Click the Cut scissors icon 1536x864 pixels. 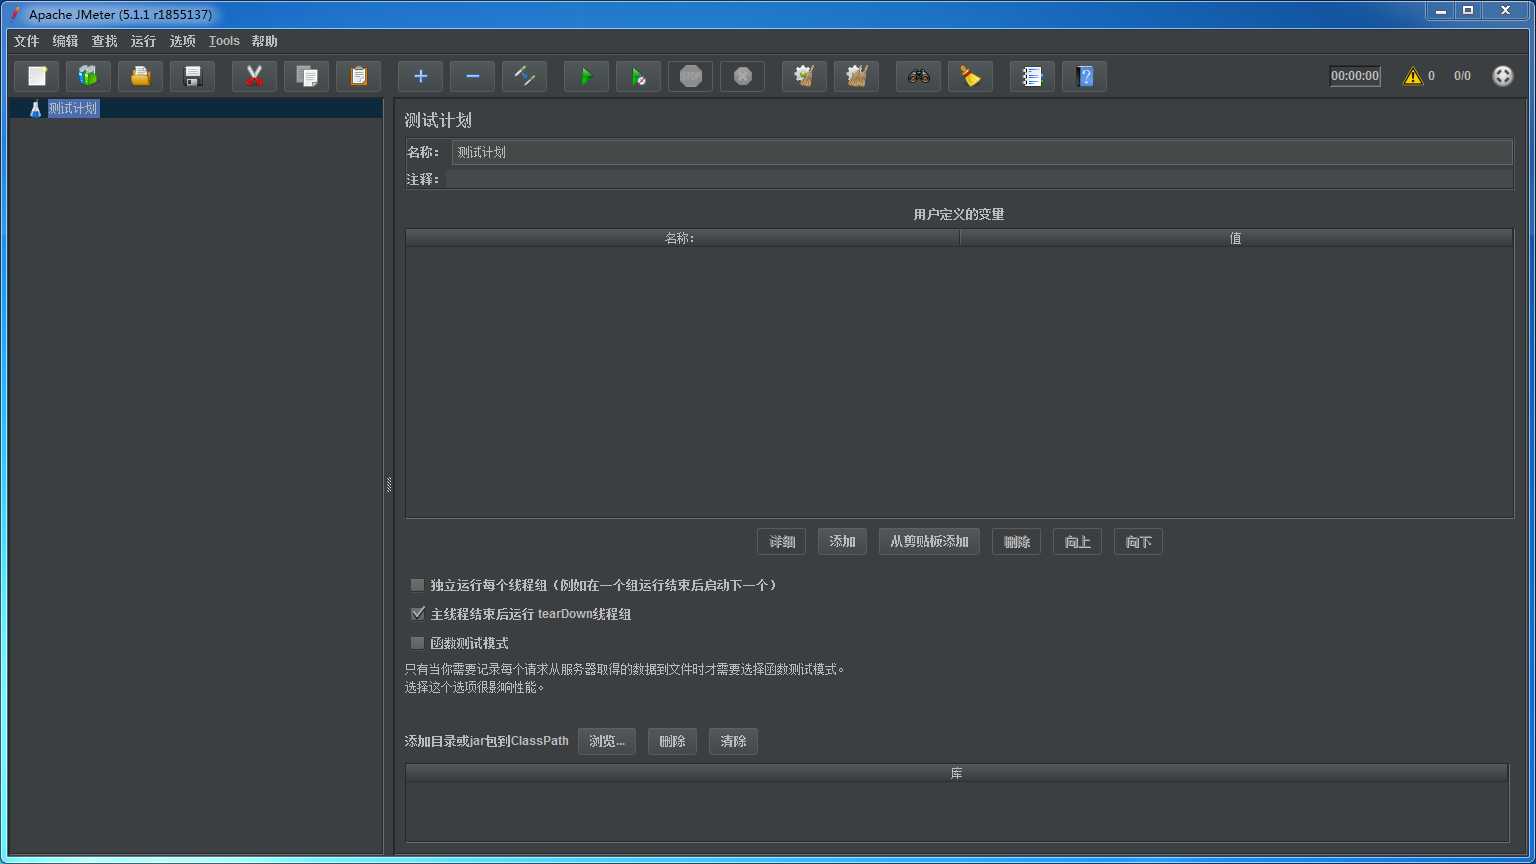pos(255,76)
